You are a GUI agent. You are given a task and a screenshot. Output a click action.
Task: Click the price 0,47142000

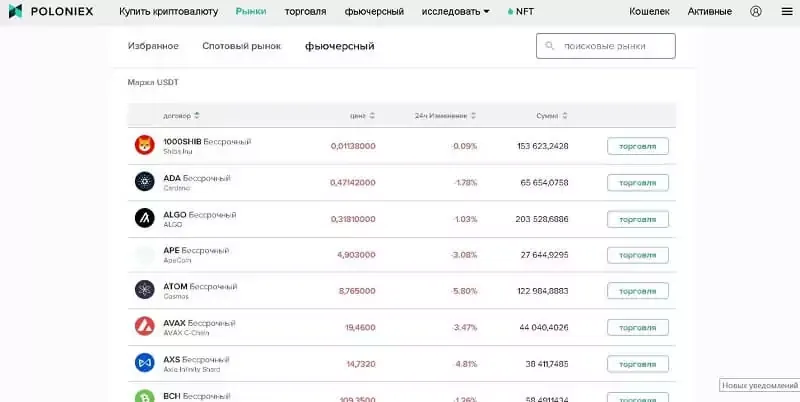coord(353,183)
